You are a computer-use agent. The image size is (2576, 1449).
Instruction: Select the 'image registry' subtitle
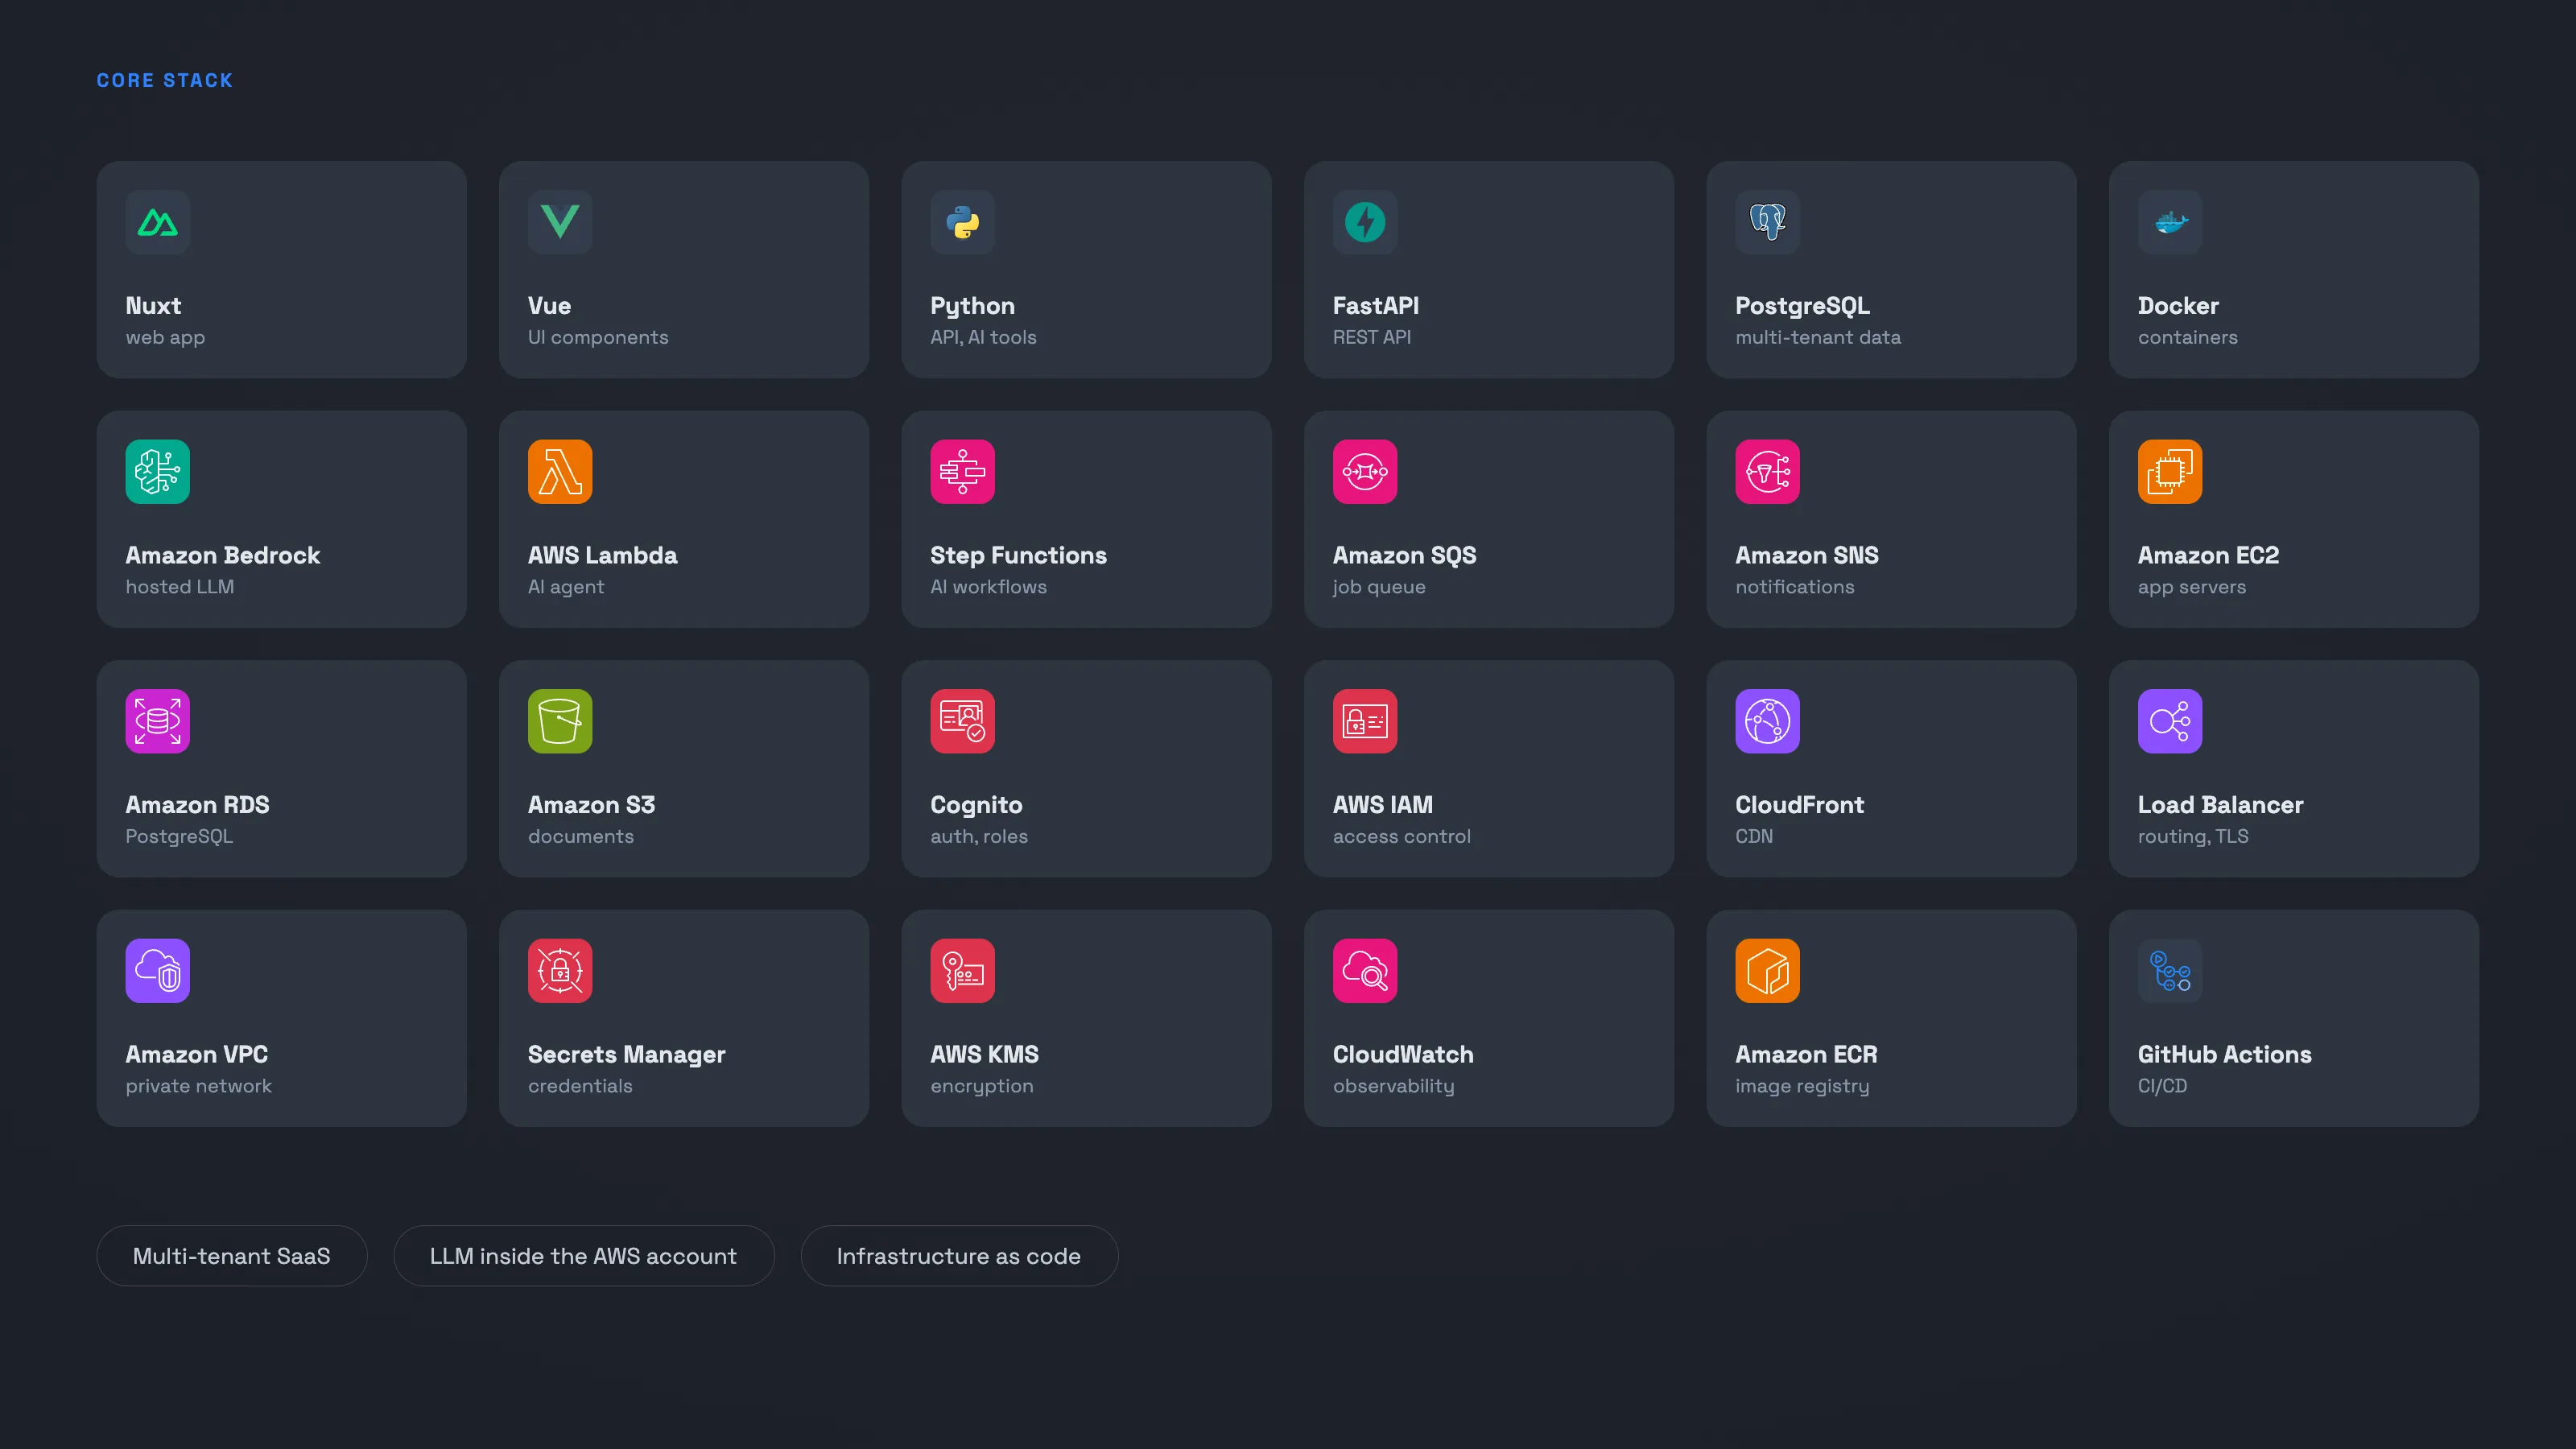[x=1802, y=1087]
